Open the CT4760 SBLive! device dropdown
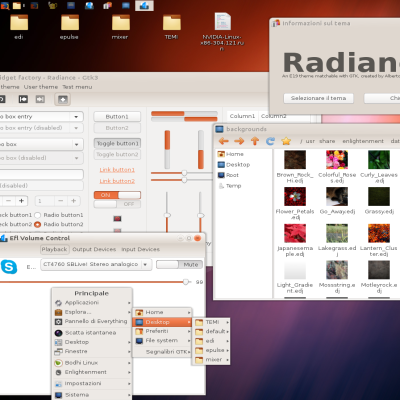The height and width of the screenshot is (400, 400). click(x=96, y=264)
